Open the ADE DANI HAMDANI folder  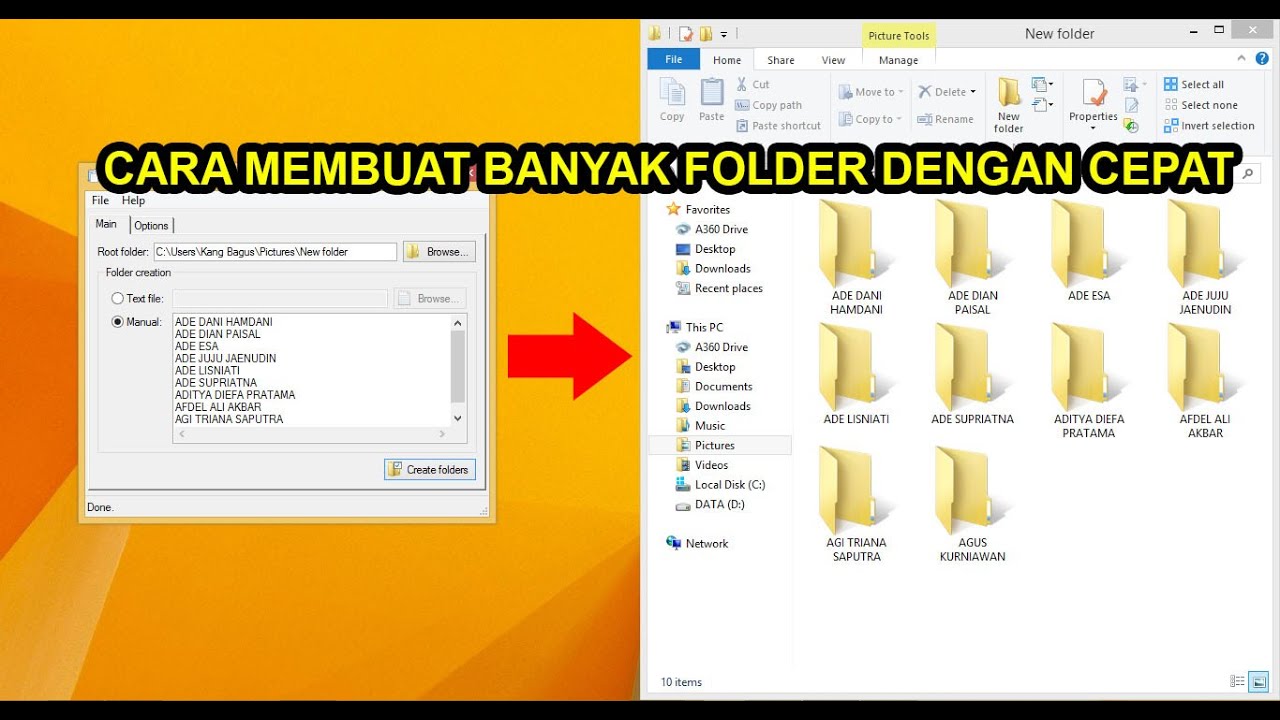856,257
